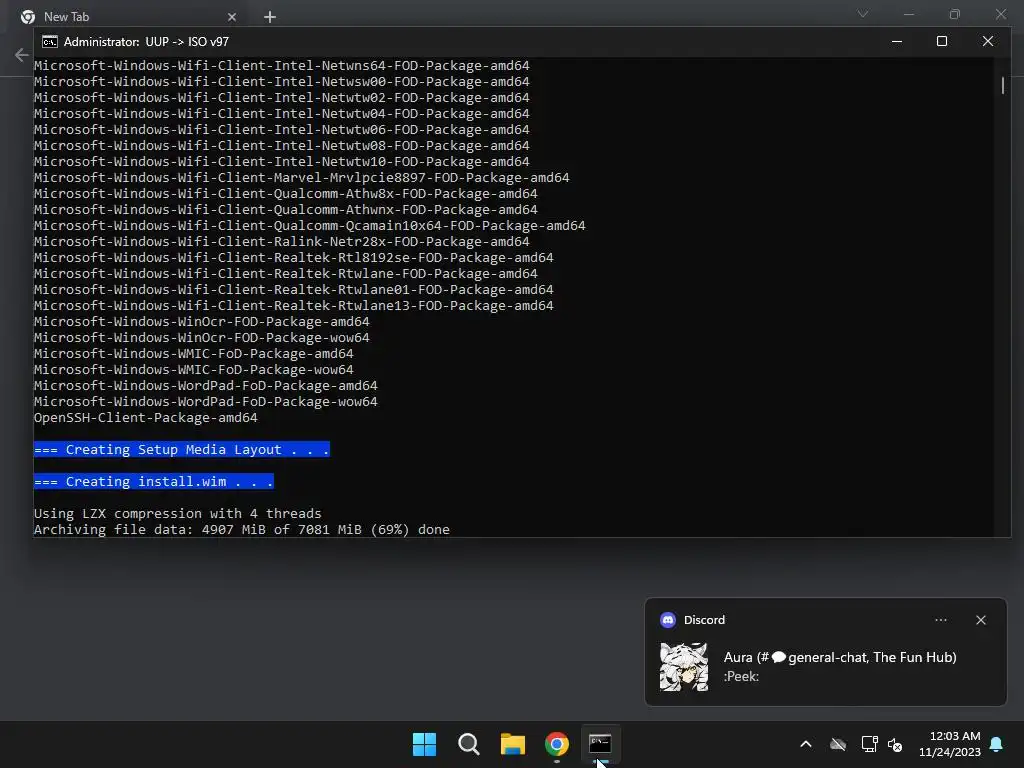Select the Chrome New Tab tab

(129, 17)
